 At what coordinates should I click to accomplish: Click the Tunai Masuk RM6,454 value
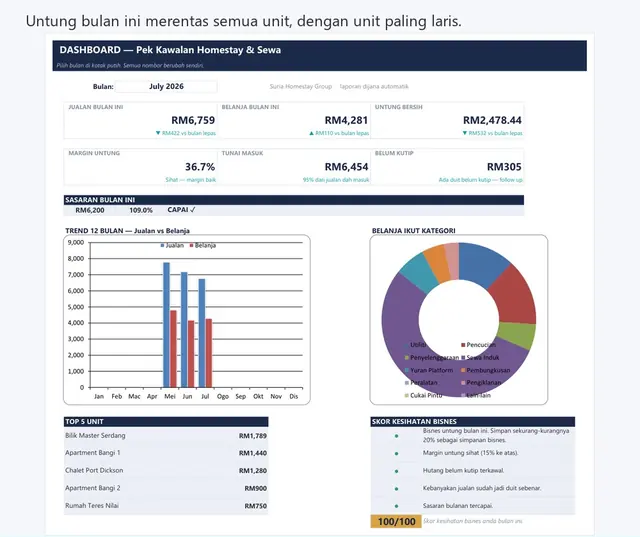pos(346,167)
